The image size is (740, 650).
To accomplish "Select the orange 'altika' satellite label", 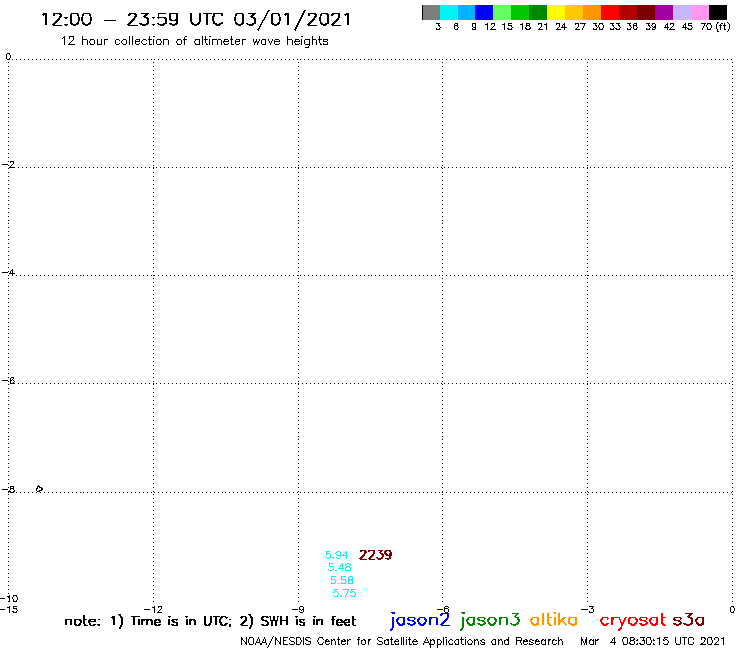I will 554,620.
